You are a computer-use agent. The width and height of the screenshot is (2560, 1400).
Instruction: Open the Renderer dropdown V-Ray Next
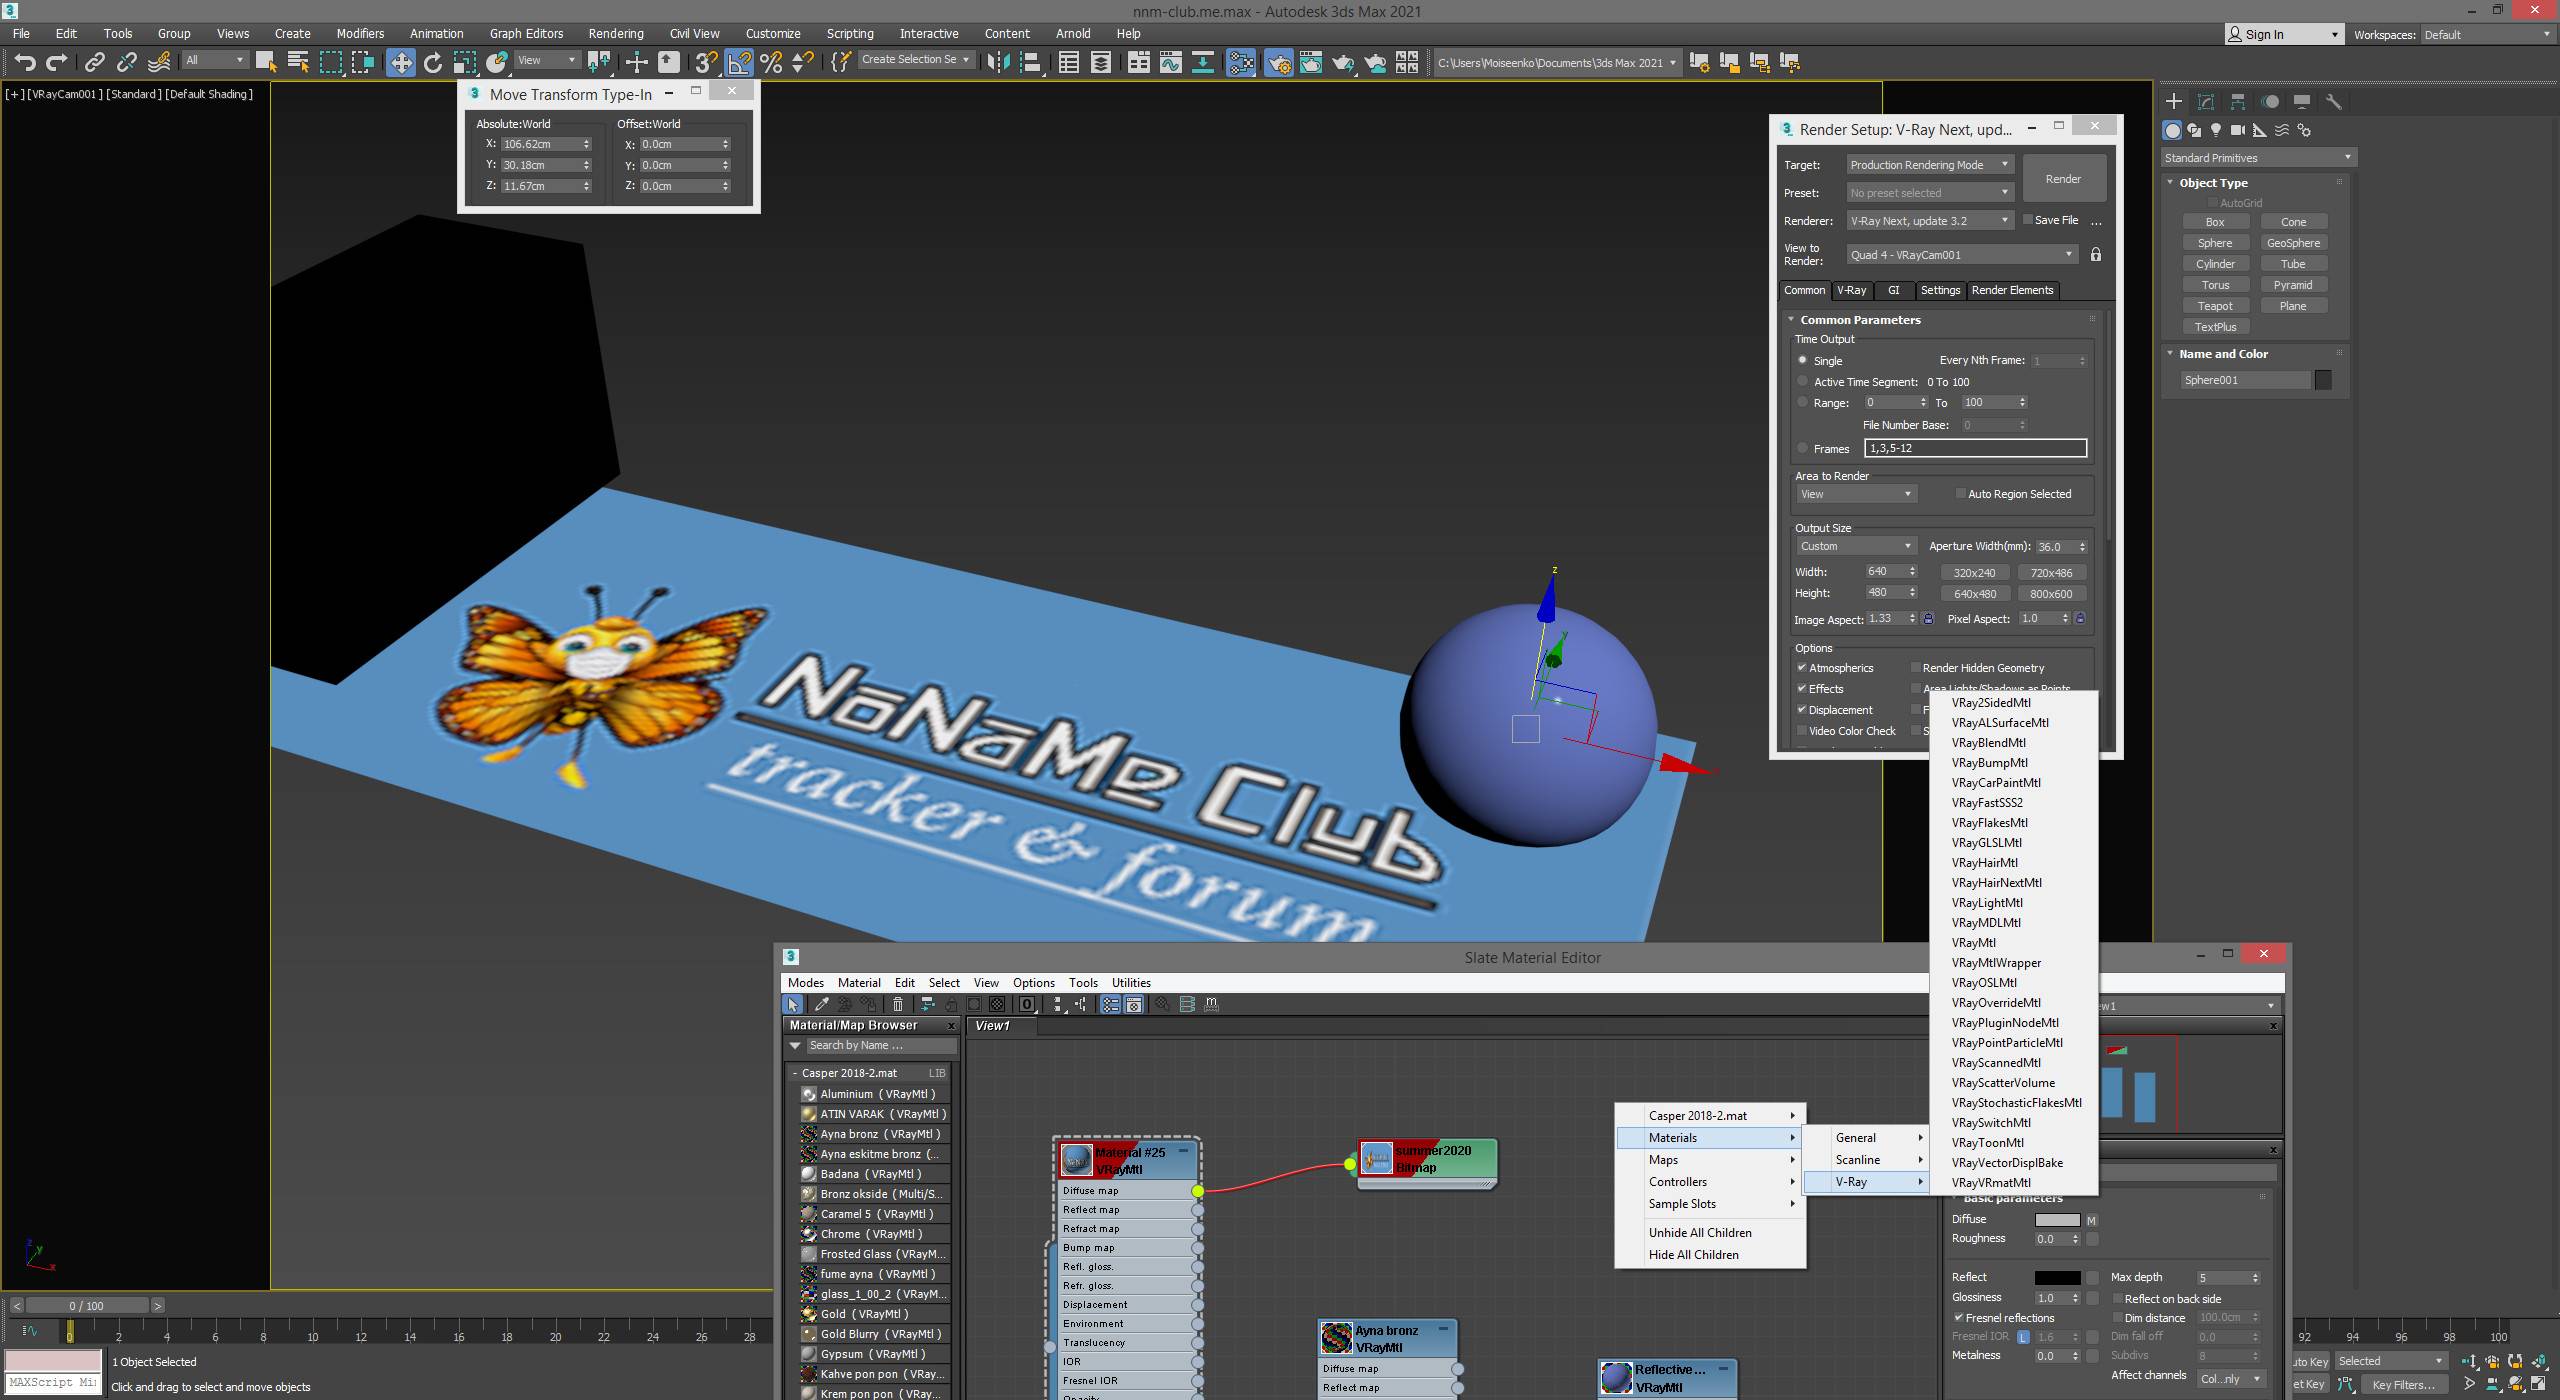[1928, 221]
